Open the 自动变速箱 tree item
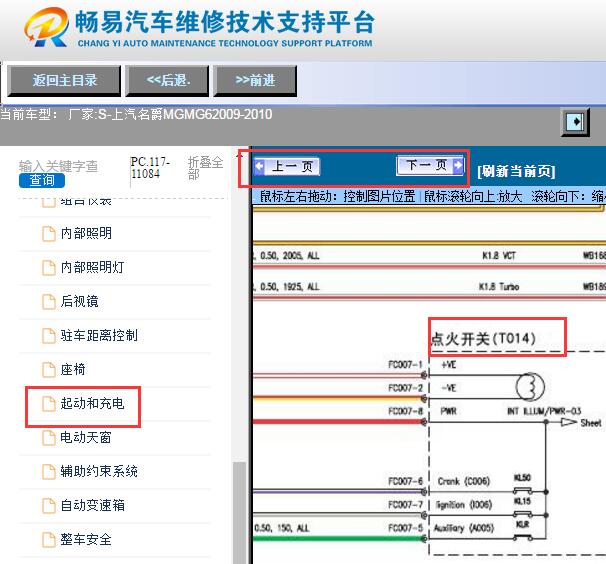Image resolution: width=606 pixels, height=564 pixels. click(x=92, y=506)
